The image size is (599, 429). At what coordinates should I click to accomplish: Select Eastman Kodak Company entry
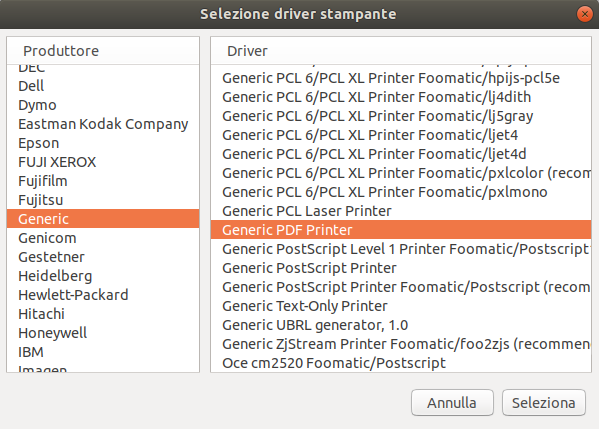pos(103,124)
